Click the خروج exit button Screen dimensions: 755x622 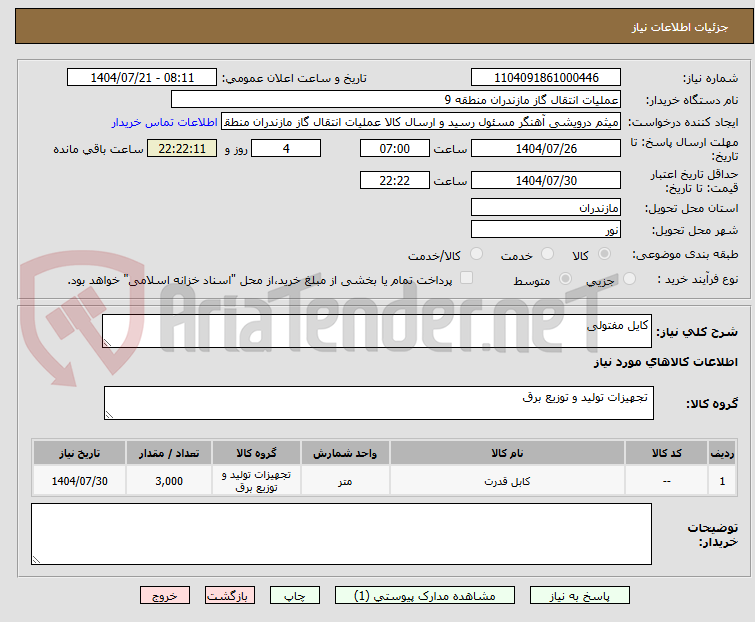pyautogui.click(x=165, y=596)
